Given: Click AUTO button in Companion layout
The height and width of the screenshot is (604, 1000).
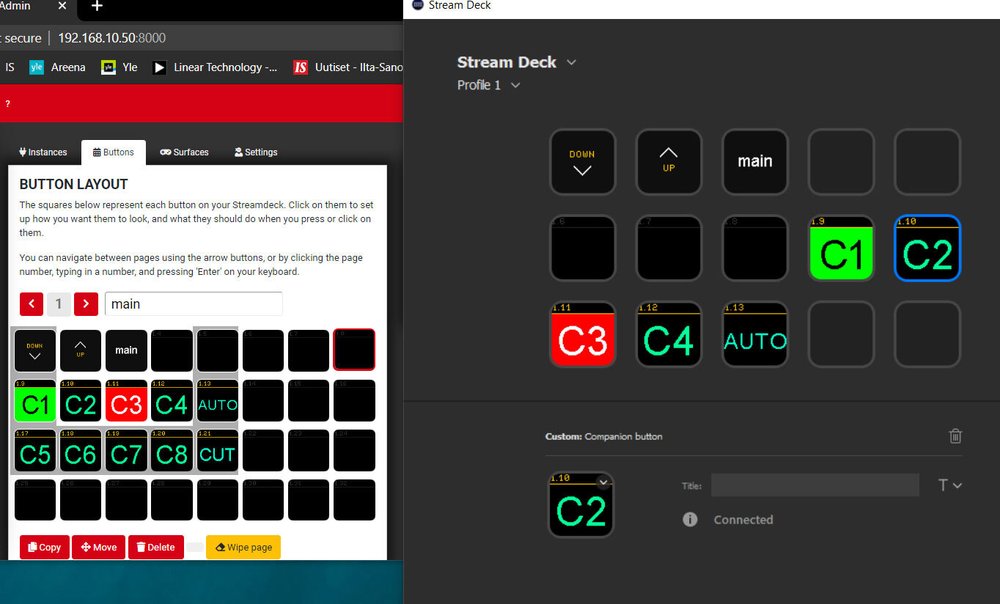Looking at the screenshot, I should tap(217, 401).
